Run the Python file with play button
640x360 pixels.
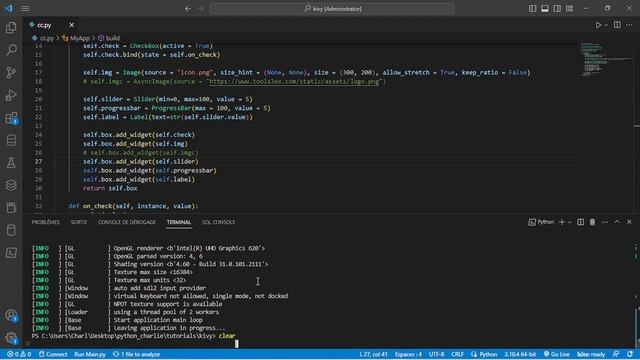(598, 25)
